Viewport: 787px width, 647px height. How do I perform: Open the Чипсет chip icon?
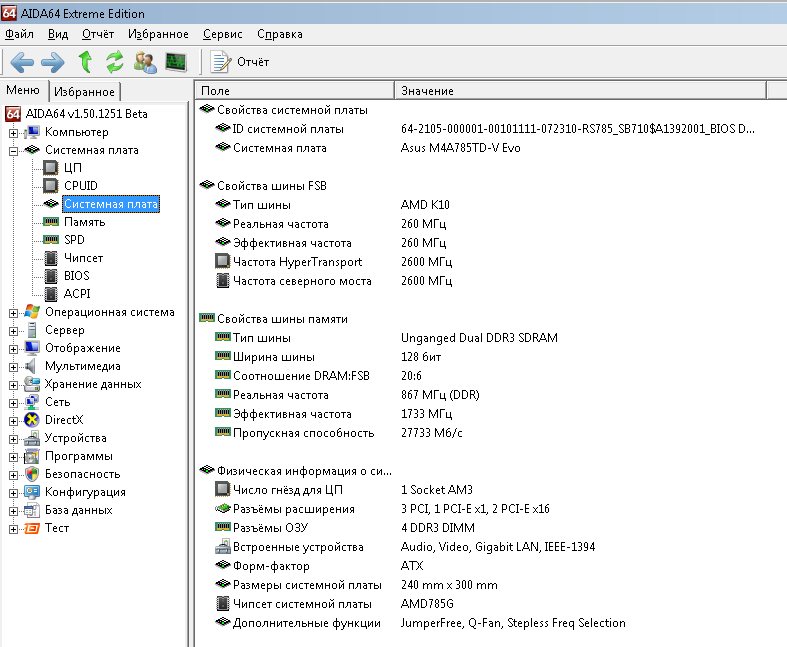click(x=51, y=258)
